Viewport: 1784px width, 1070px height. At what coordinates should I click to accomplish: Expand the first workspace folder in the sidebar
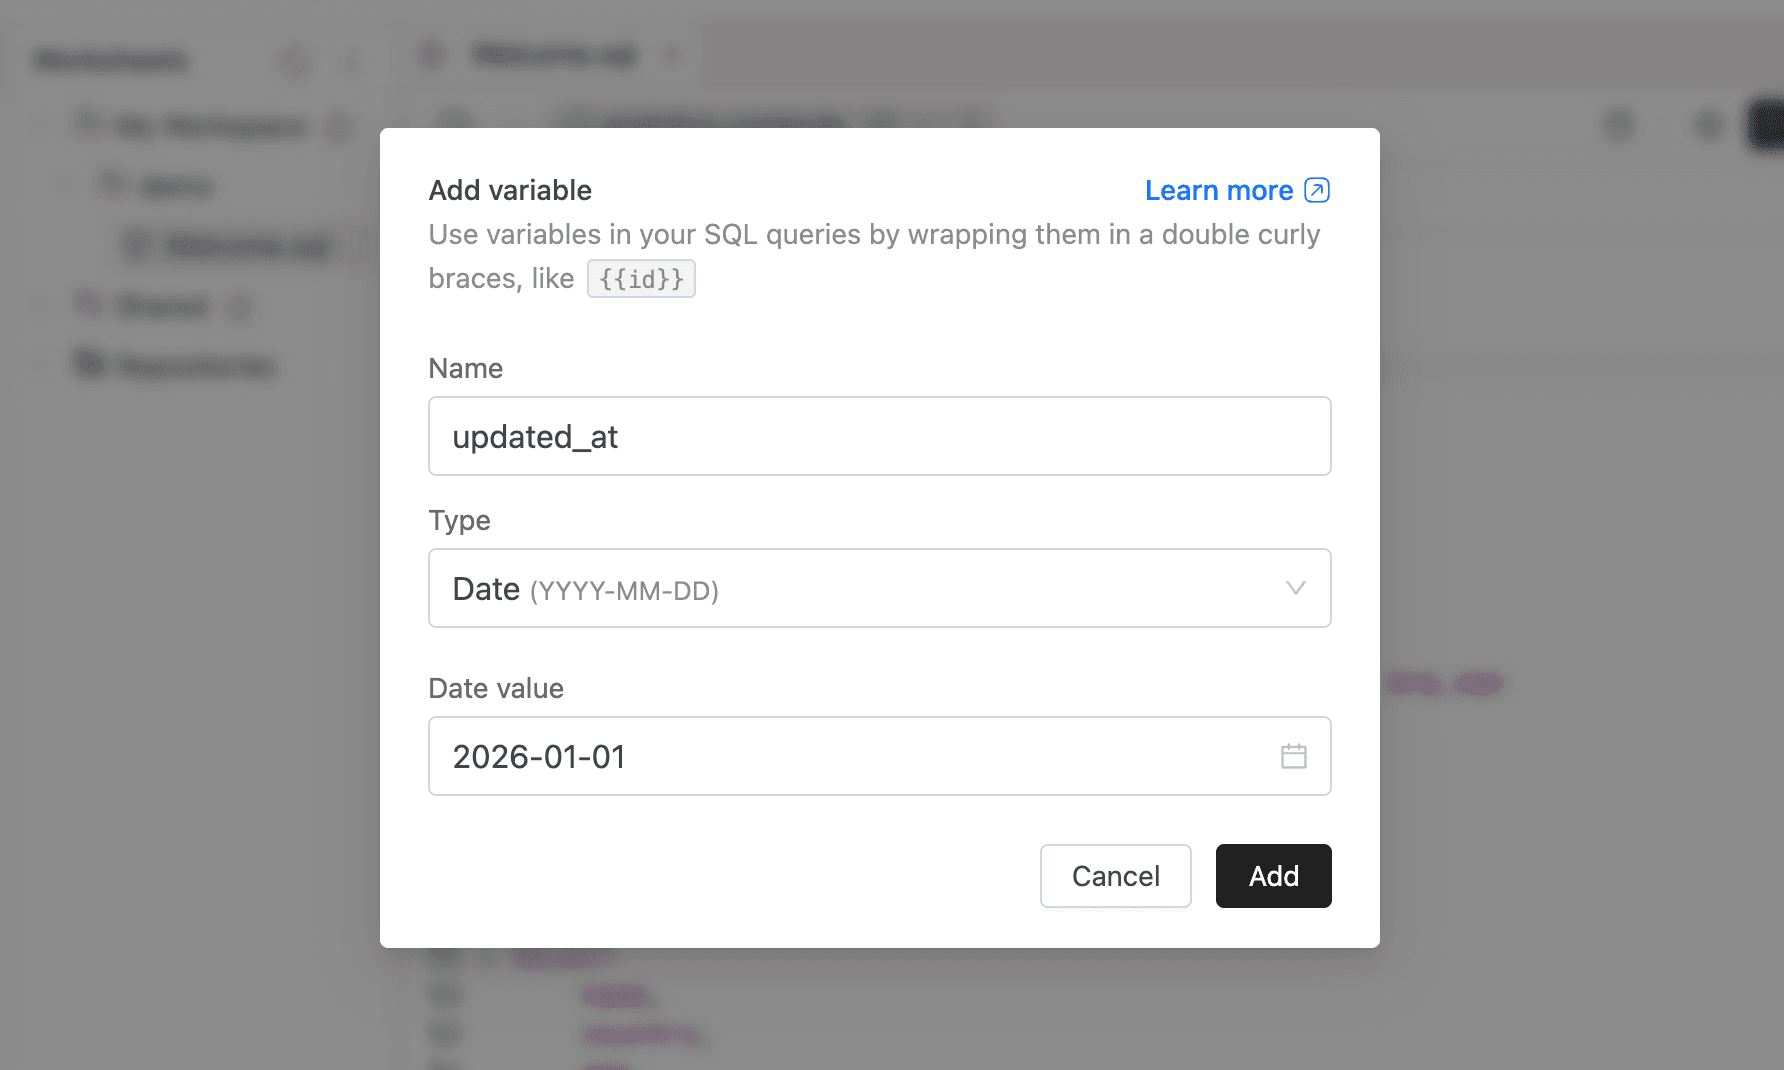tap(40, 127)
